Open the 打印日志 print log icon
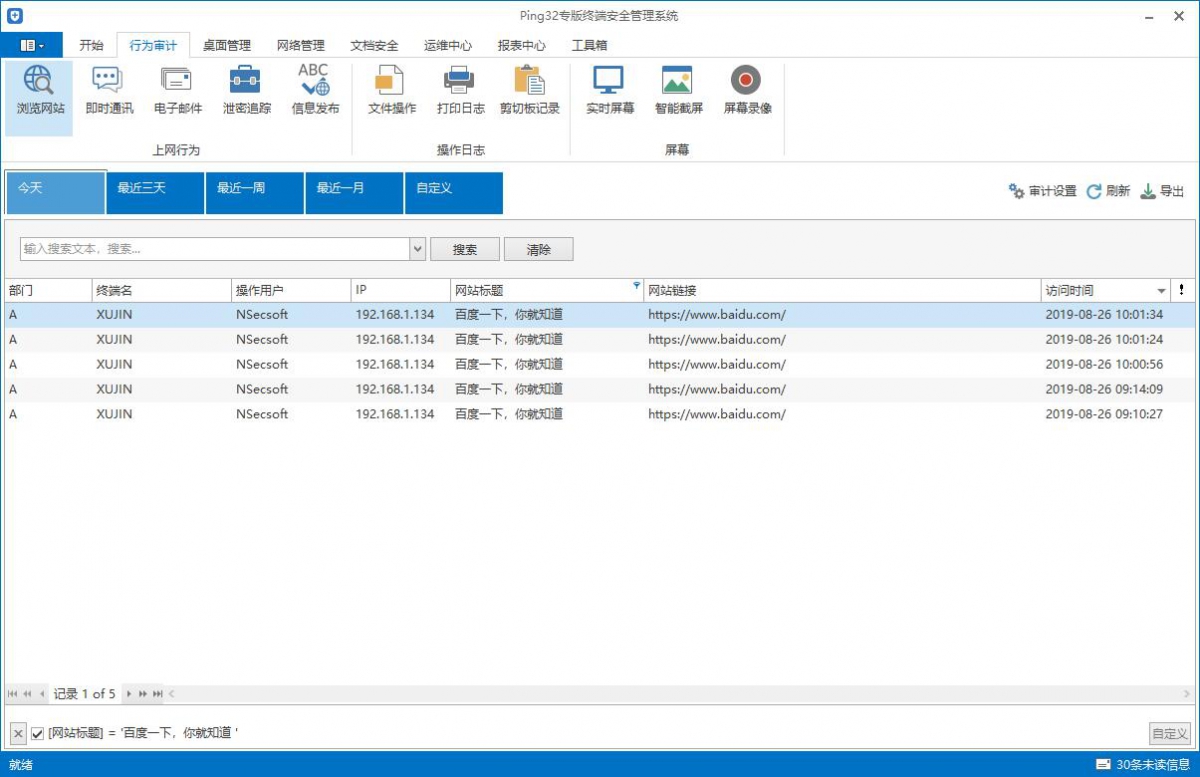The image size is (1200, 777). pos(460,92)
